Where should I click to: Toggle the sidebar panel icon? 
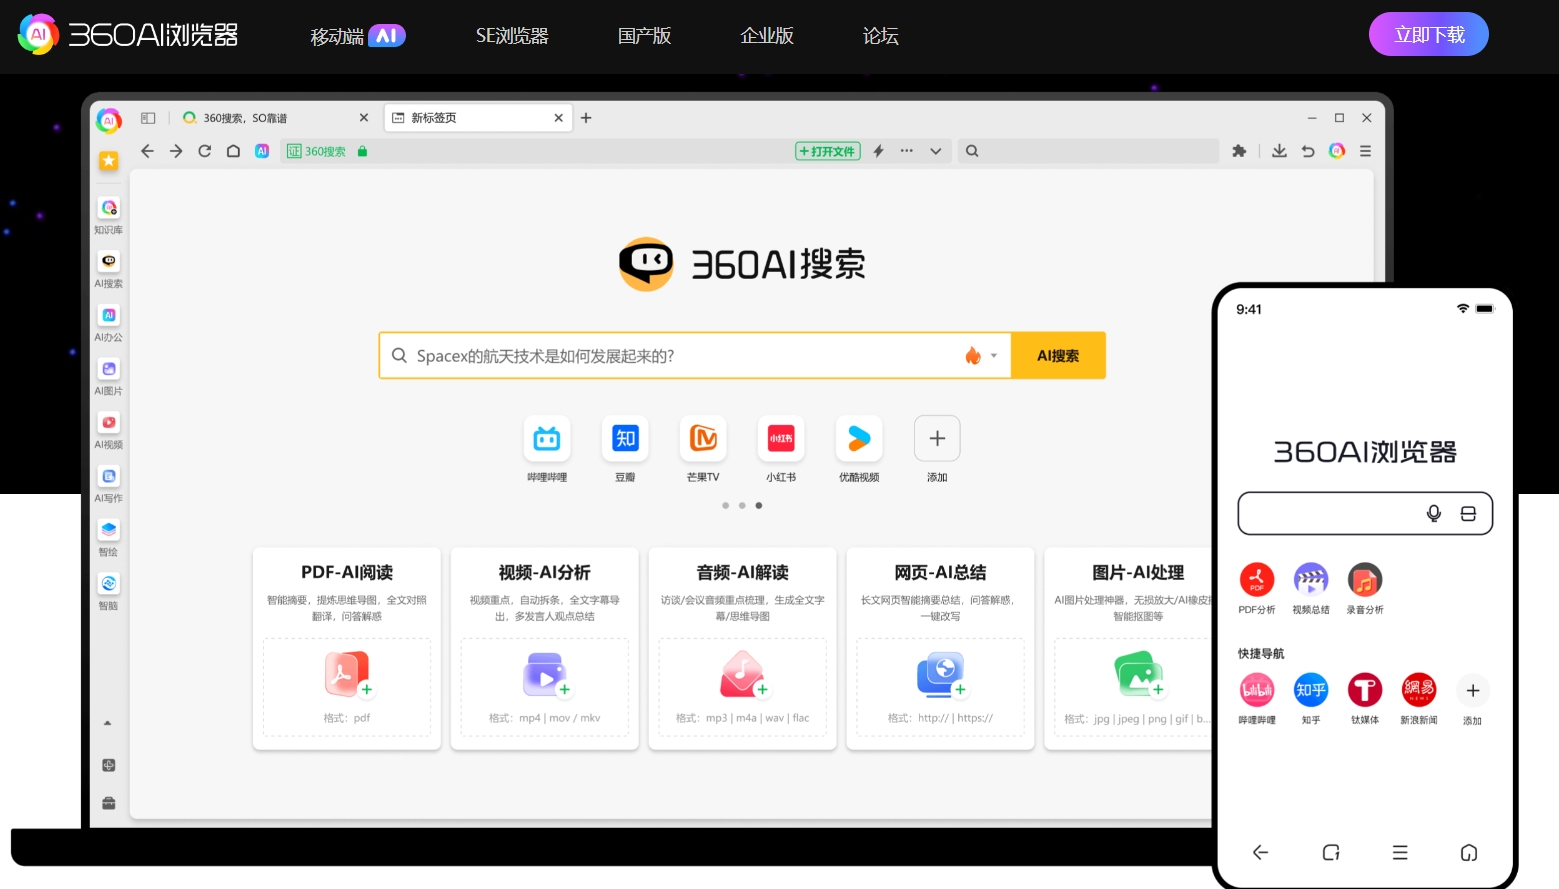(x=148, y=118)
